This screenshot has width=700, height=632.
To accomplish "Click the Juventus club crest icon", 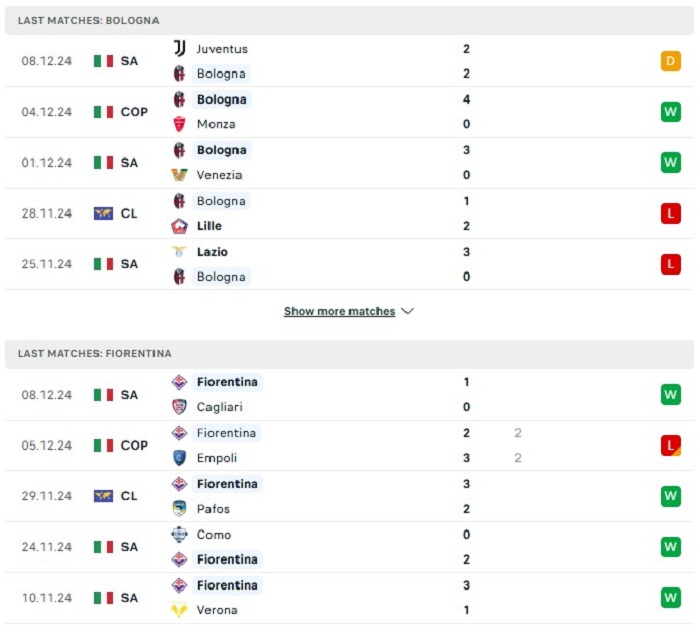I will pos(179,48).
